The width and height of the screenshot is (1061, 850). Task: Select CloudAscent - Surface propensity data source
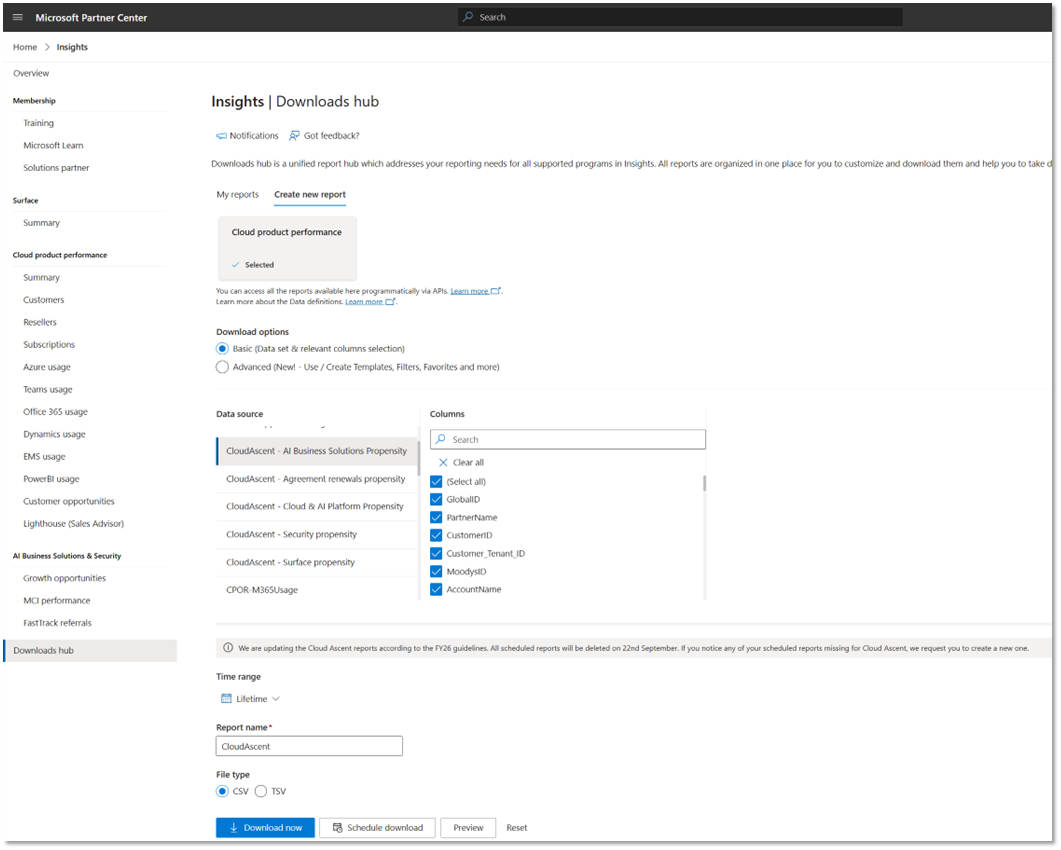click(x=317, y=562)
